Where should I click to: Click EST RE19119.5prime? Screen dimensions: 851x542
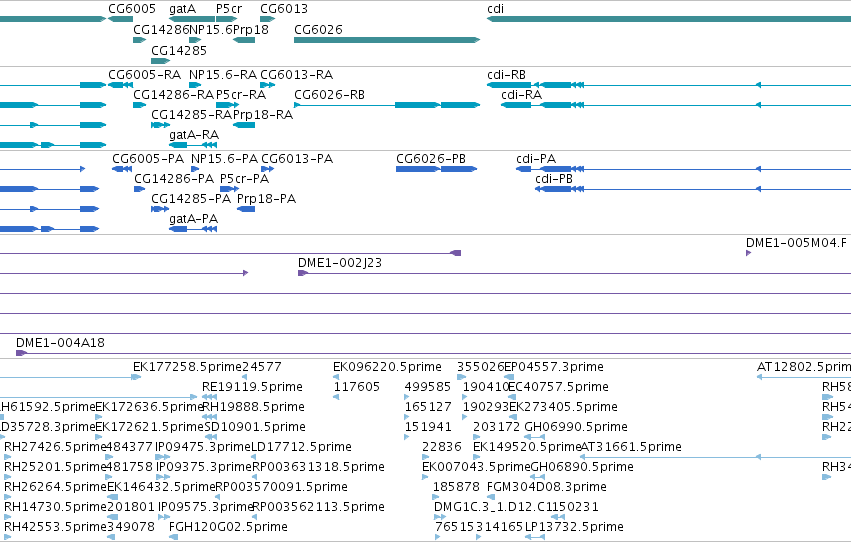click(x=252, y=387)
